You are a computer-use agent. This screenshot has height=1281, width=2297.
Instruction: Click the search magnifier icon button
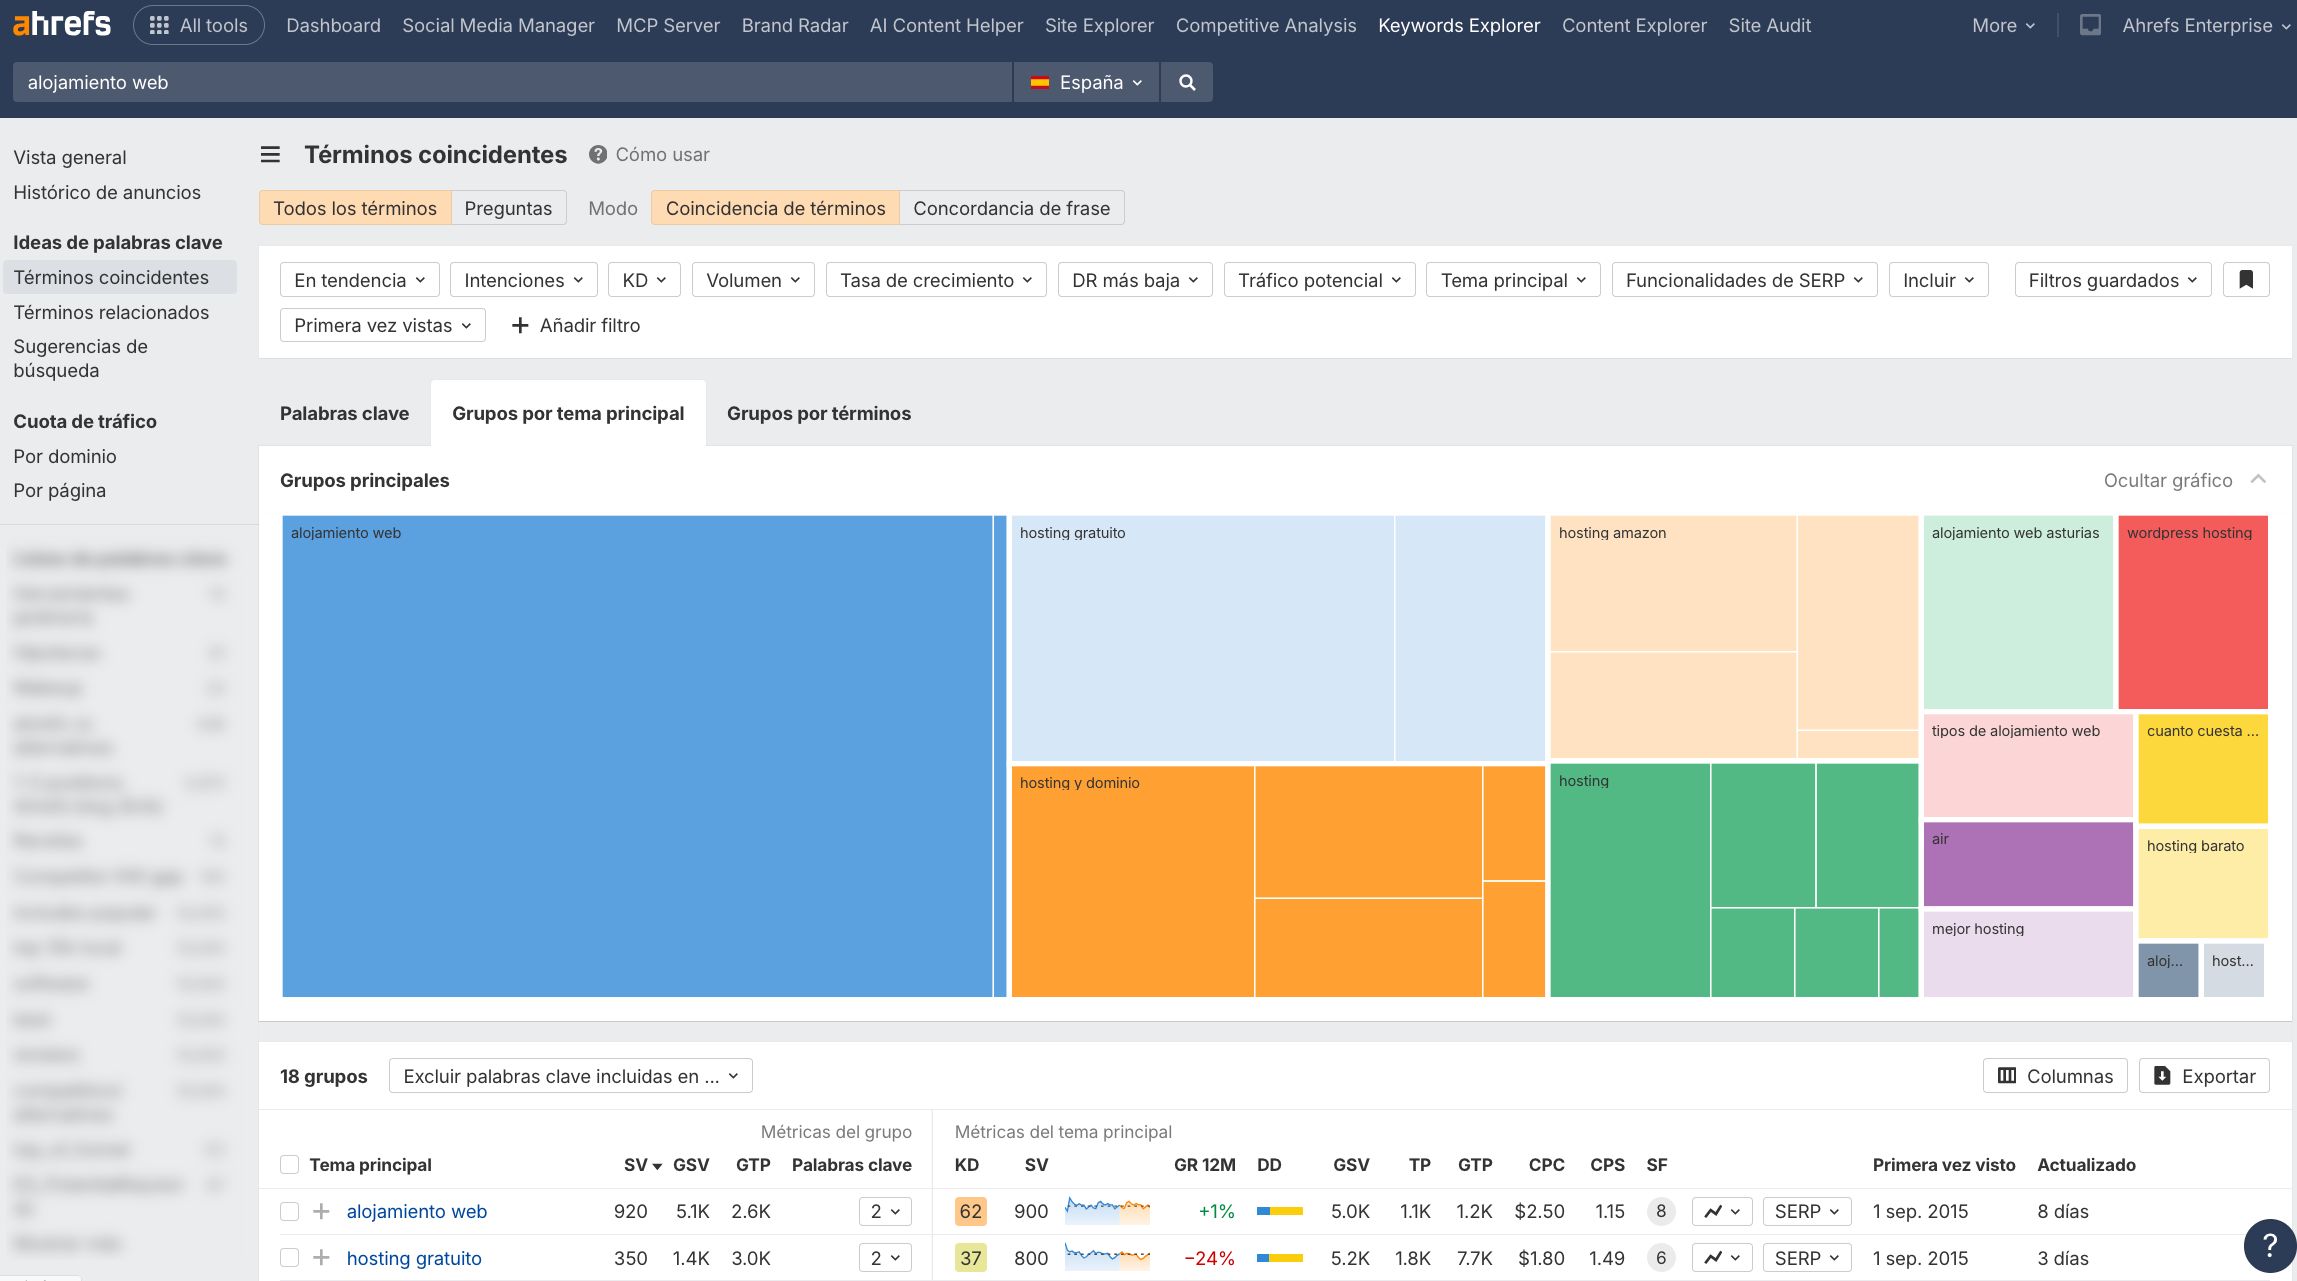1186,82
